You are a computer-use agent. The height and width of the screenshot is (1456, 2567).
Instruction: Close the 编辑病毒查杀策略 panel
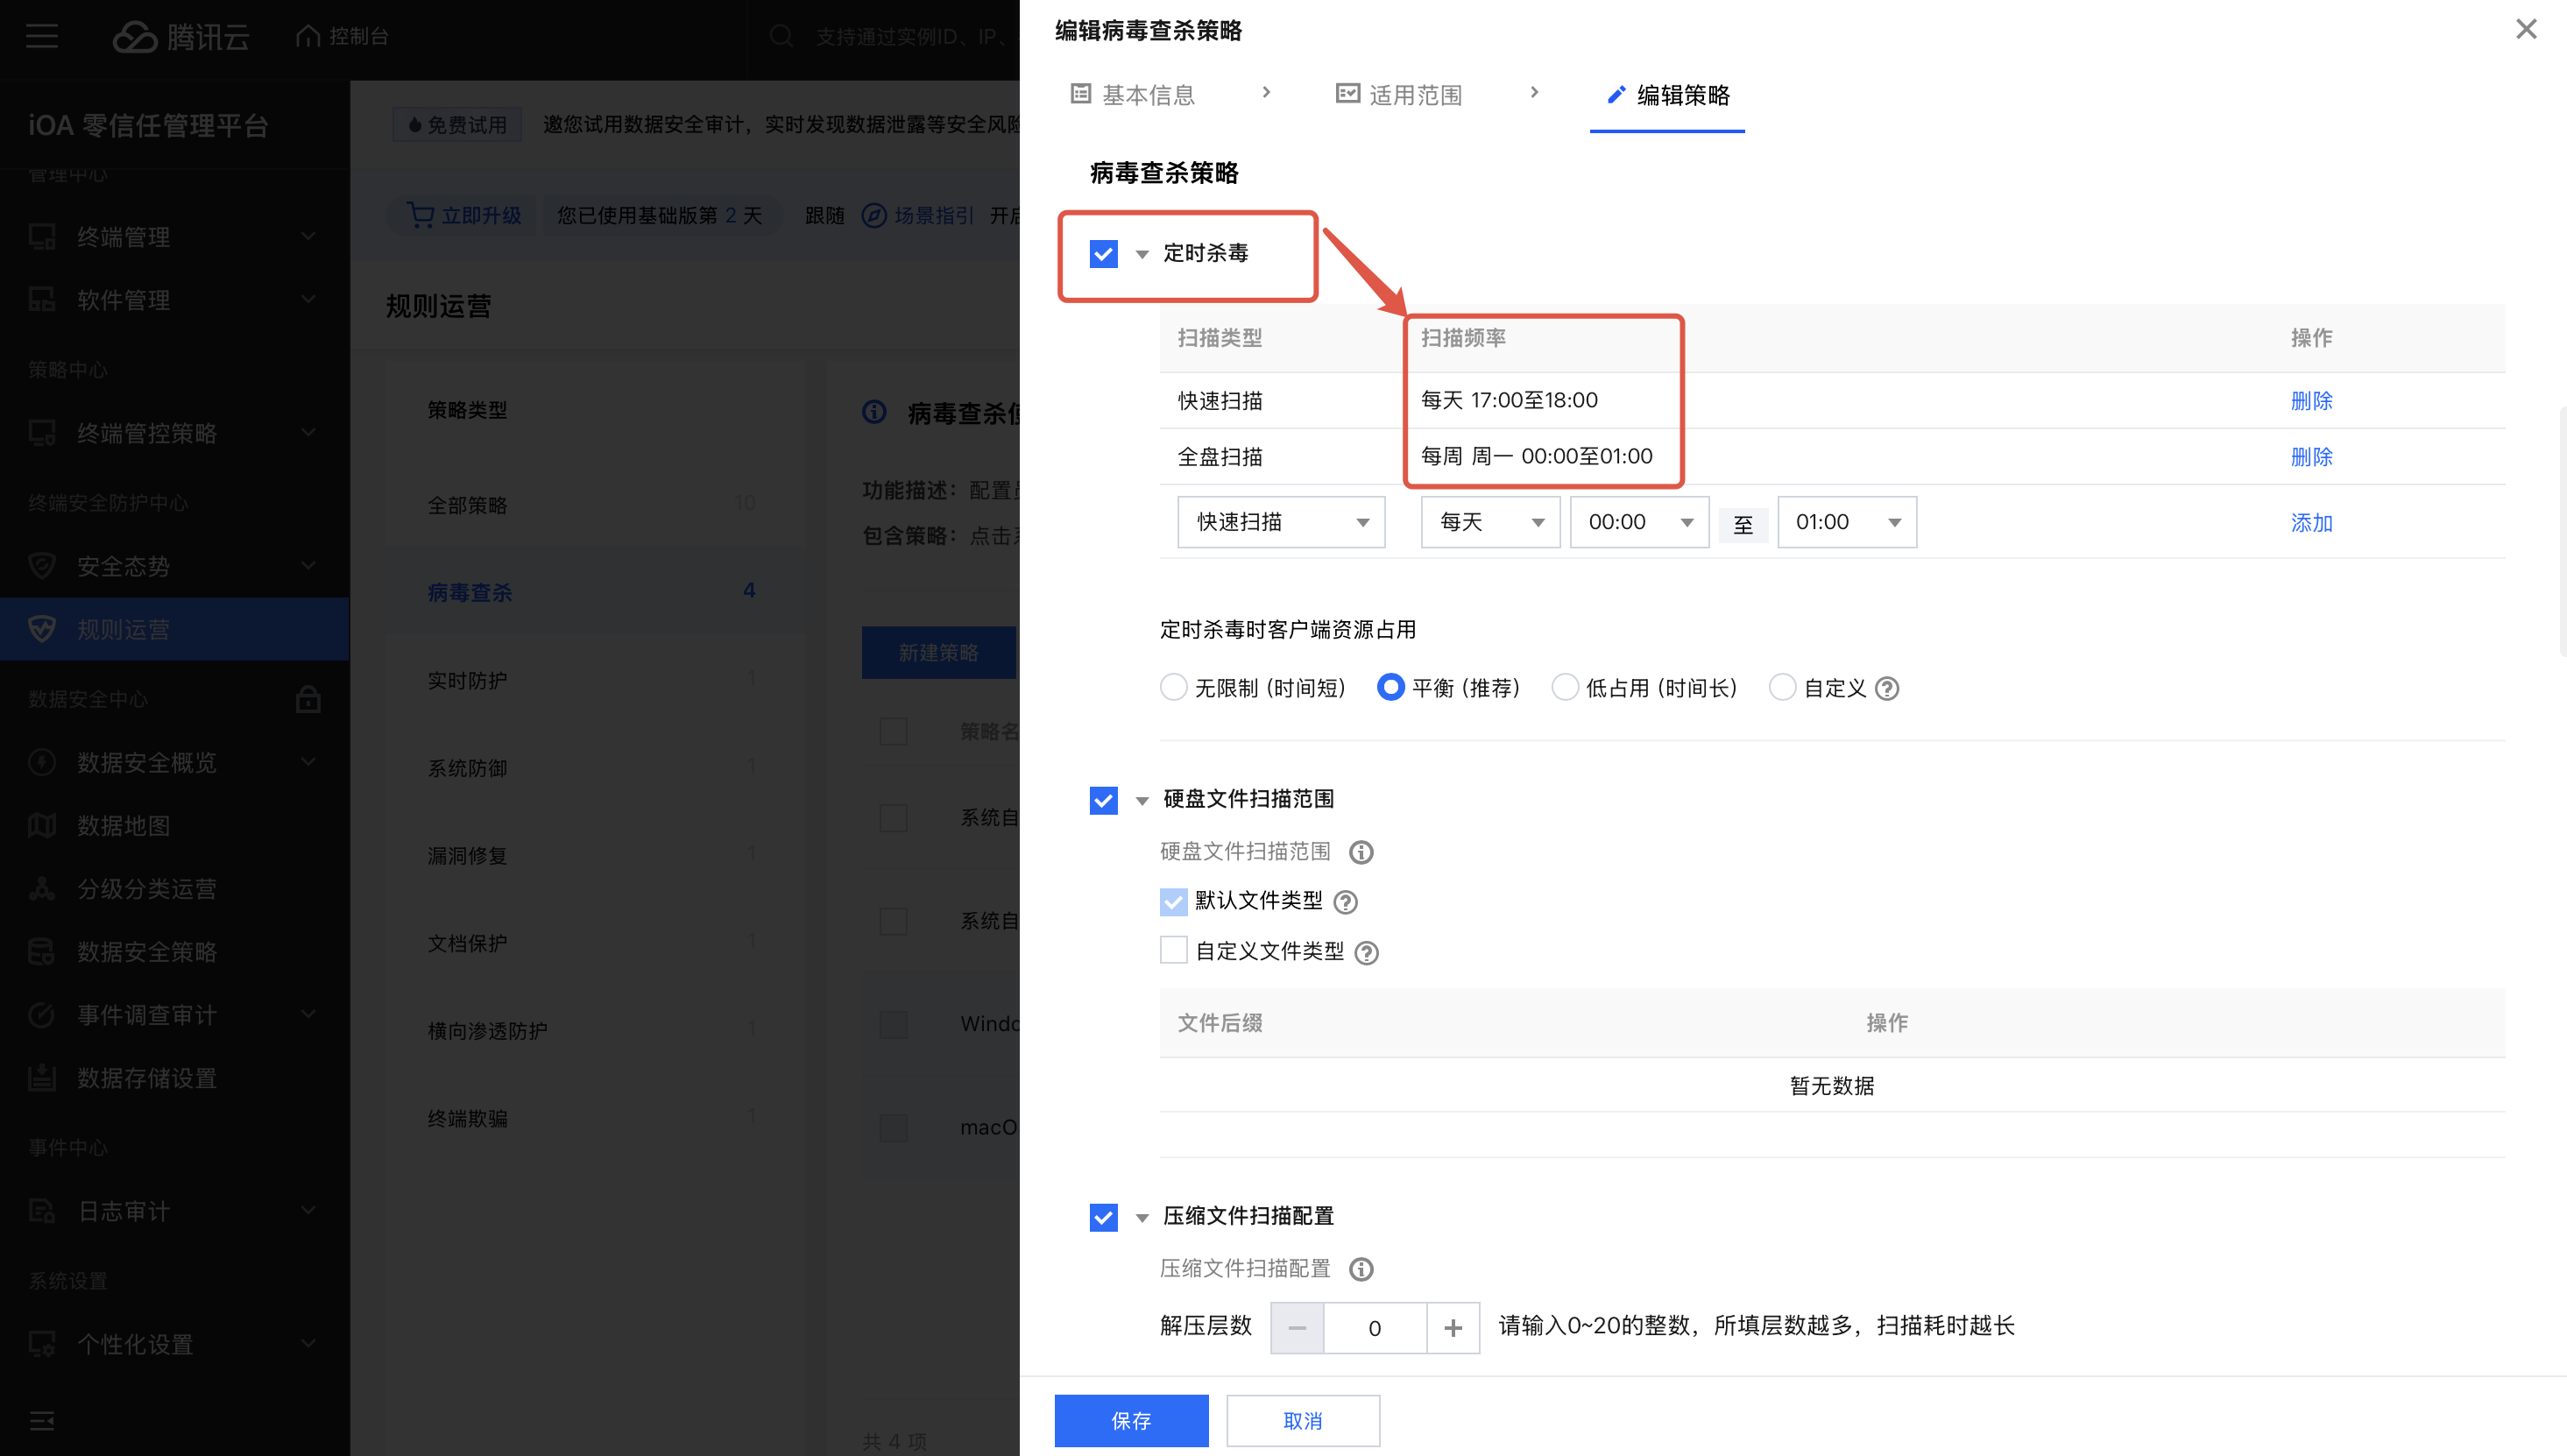tap(2526, 29)
